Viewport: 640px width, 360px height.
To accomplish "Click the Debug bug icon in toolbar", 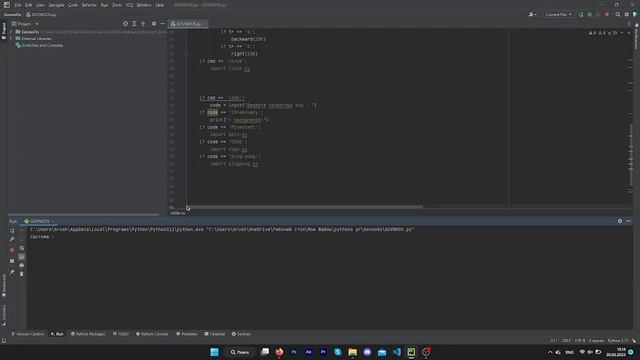I will click(x=589, y=14).
